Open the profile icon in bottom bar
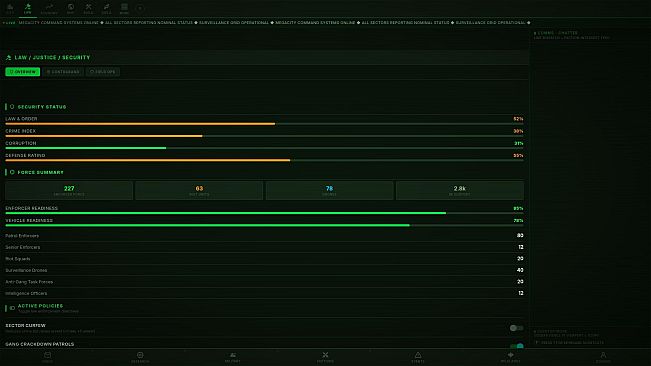This screenshot has height=366, width=651. pyautogui.click(x=603, y=357)
